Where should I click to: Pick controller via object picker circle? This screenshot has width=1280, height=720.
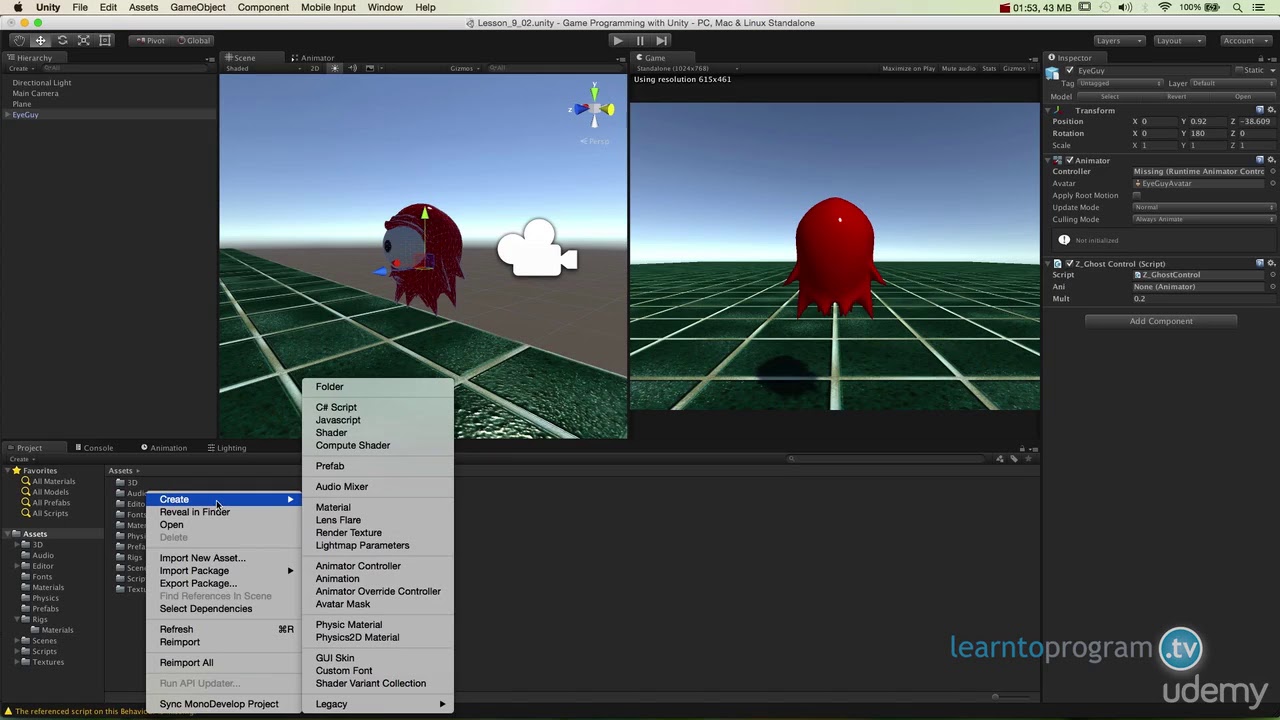coord(1272,172)
